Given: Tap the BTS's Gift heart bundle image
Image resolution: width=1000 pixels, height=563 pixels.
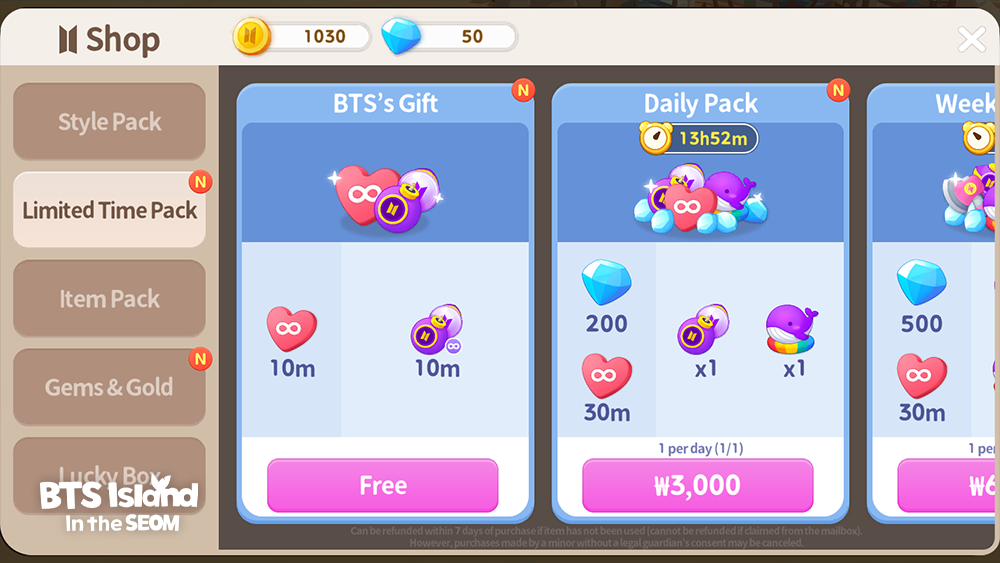Looking at the screenshot, I should [x=385, y=198].
